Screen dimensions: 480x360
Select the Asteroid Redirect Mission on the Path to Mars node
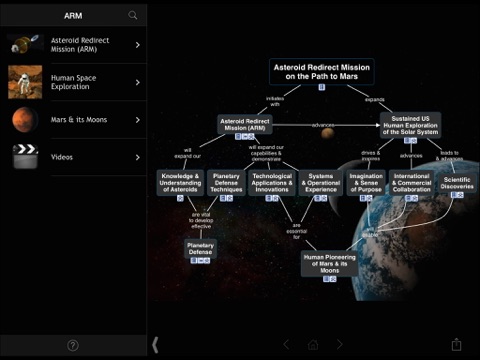322,72
